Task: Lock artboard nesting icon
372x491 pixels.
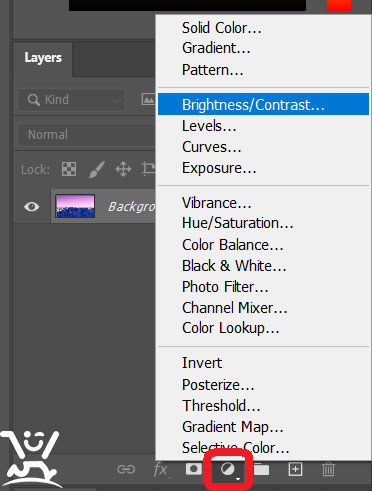Action: click(x=148, y=169)
